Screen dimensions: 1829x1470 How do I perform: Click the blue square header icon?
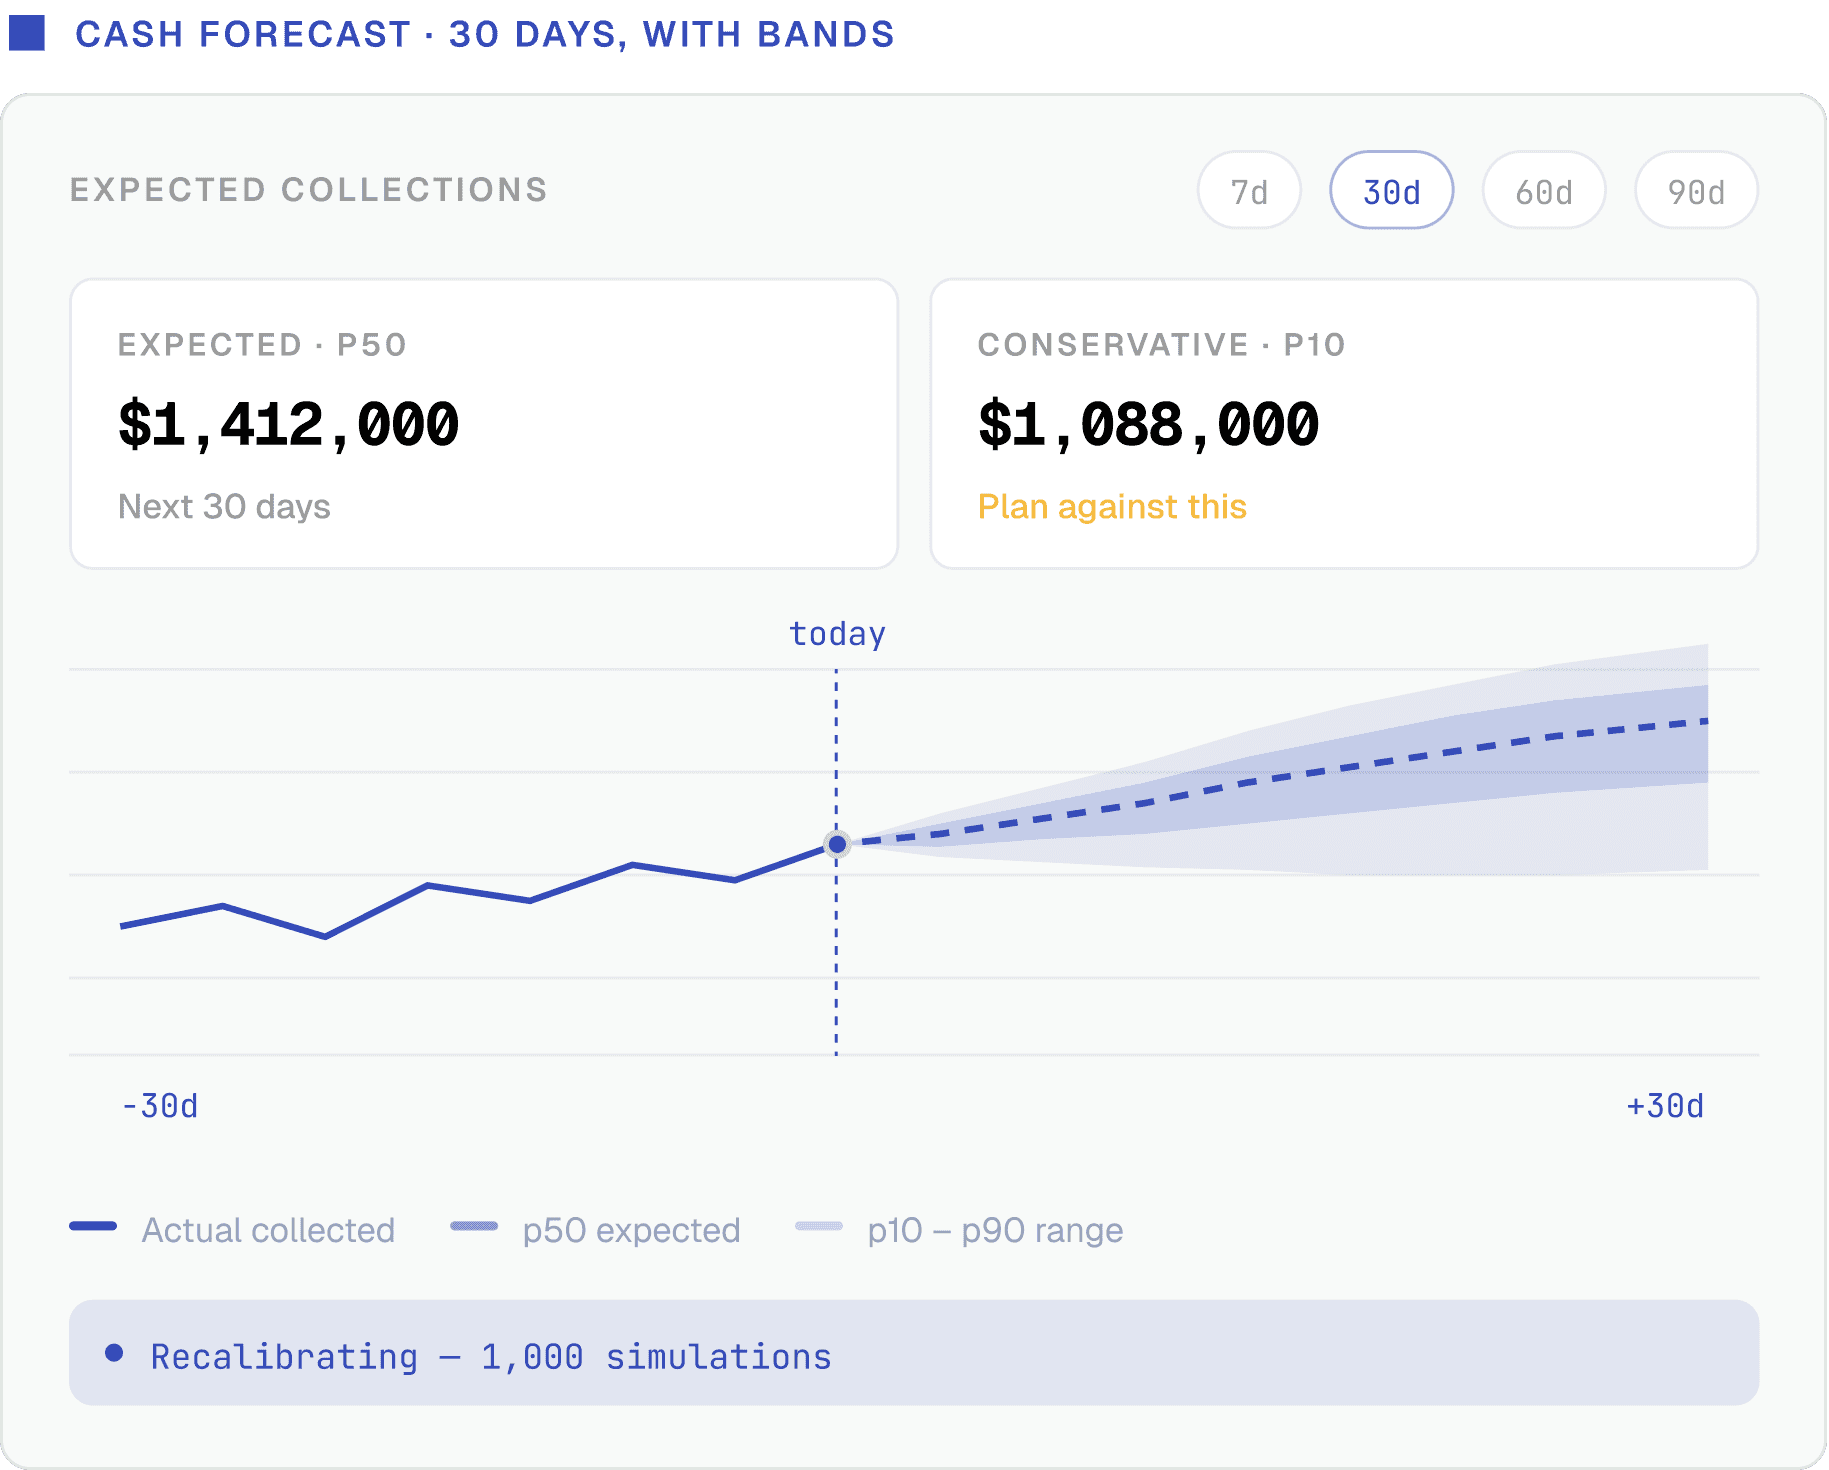[x=27, y=33]
